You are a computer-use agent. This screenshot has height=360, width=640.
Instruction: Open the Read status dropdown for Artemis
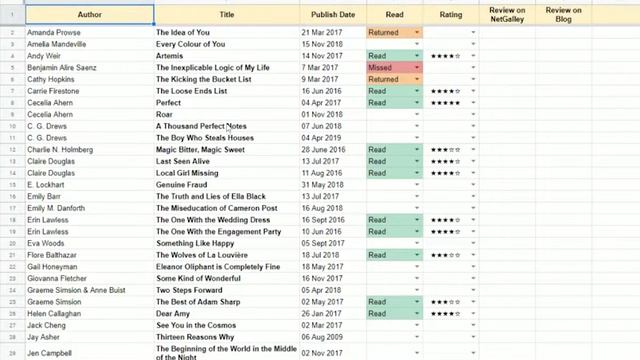[417, 56]
